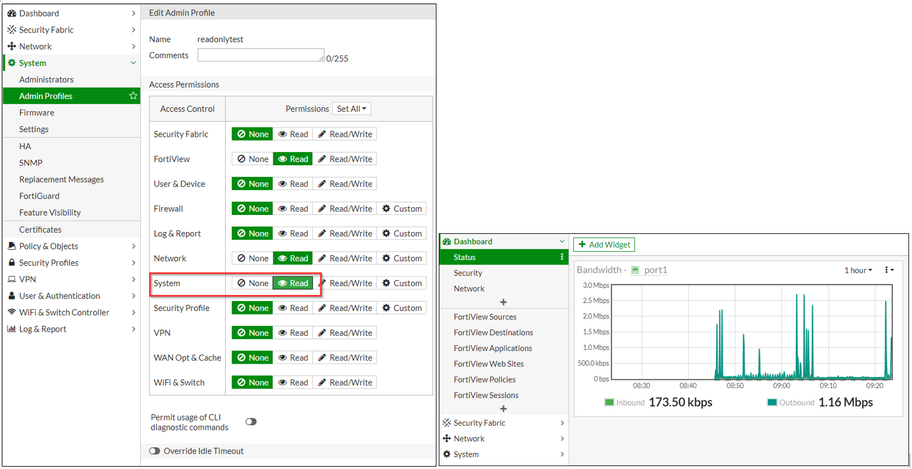Set WiFi & Switch to Read/Write
The image size is (912, 469).
tap(345, 382)
